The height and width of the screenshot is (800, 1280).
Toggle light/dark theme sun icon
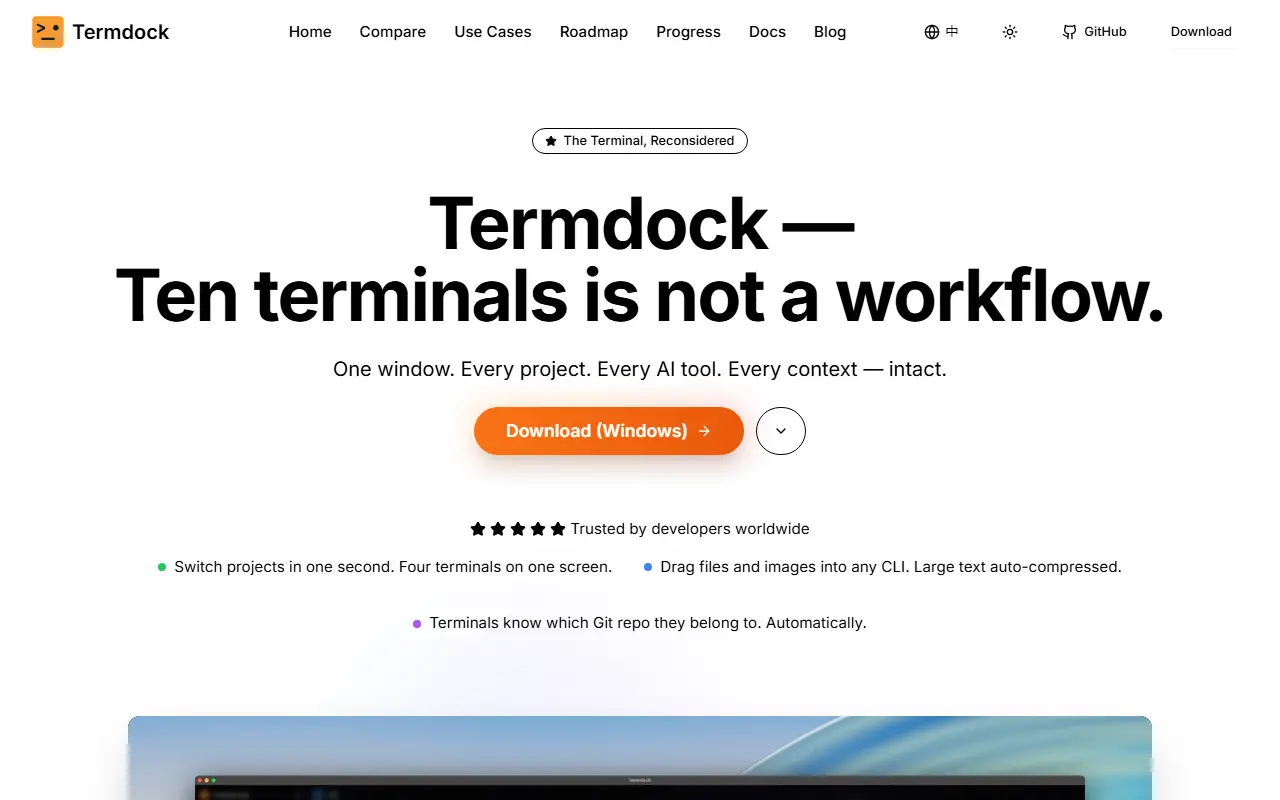pyautogui.click(x=1010, y=32)
